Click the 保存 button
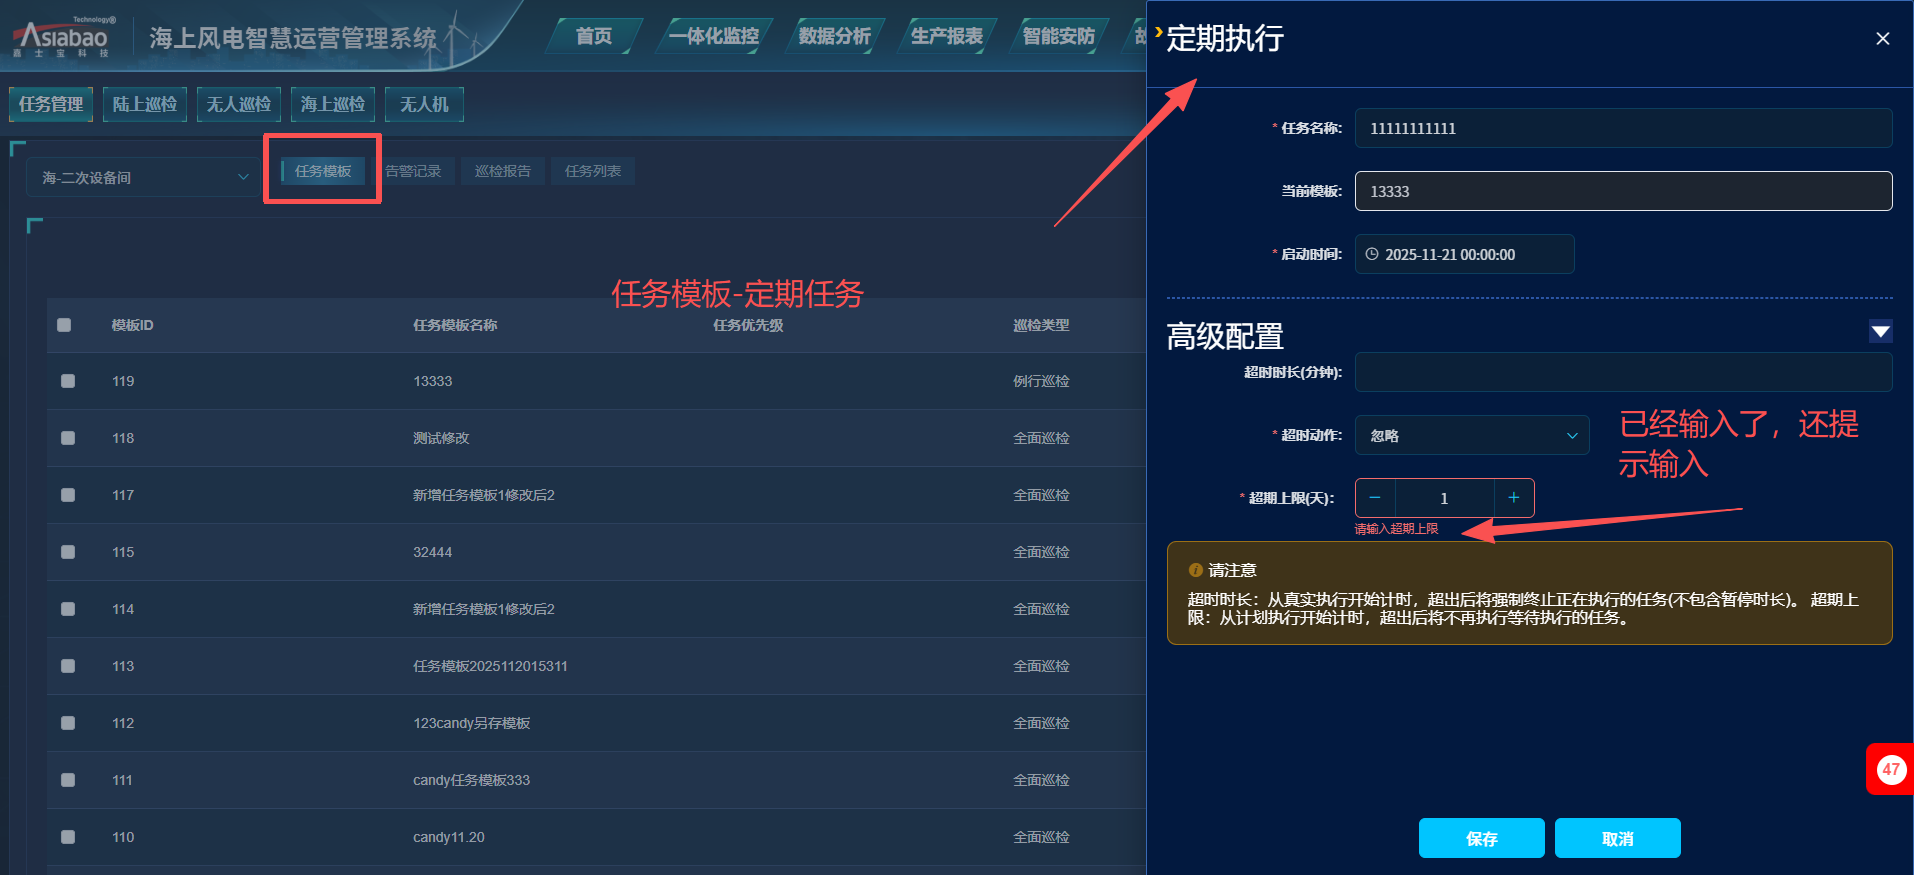 [x=1481, y=838]
